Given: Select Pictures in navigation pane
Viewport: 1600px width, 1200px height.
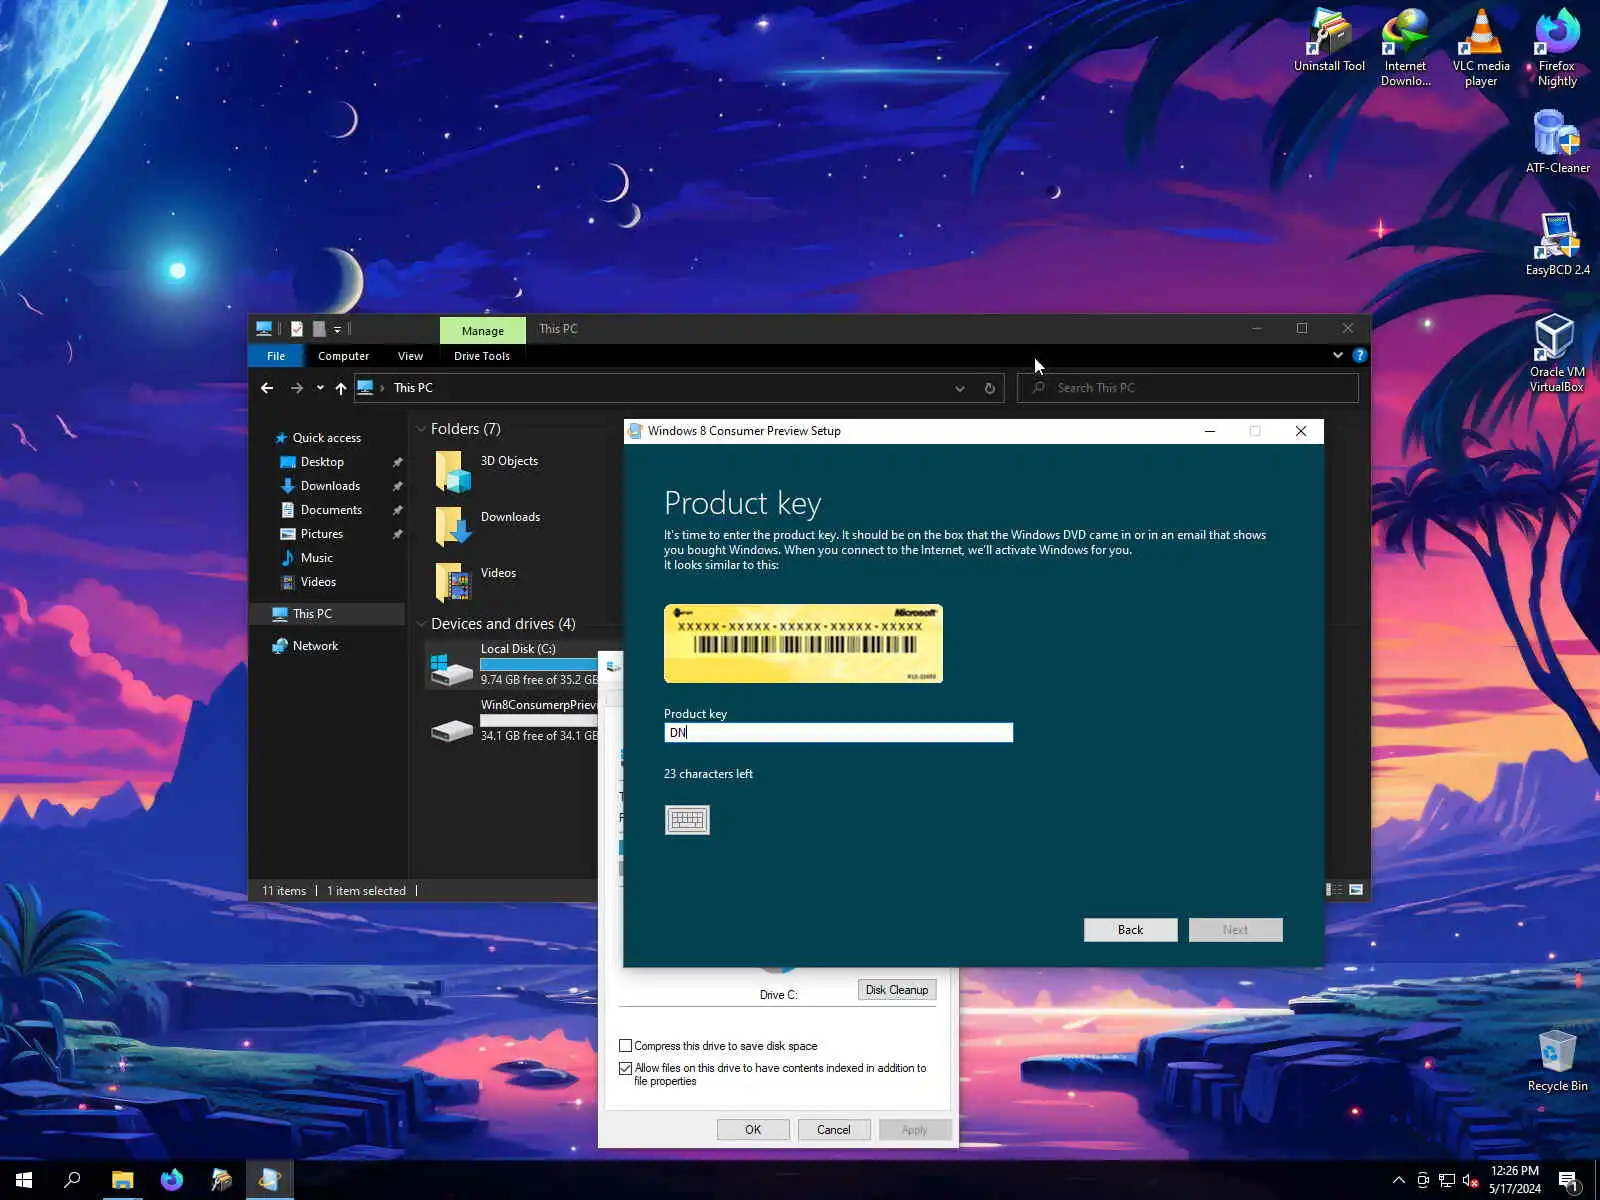Looking at the screenshot, I should [x=322, y=534].
